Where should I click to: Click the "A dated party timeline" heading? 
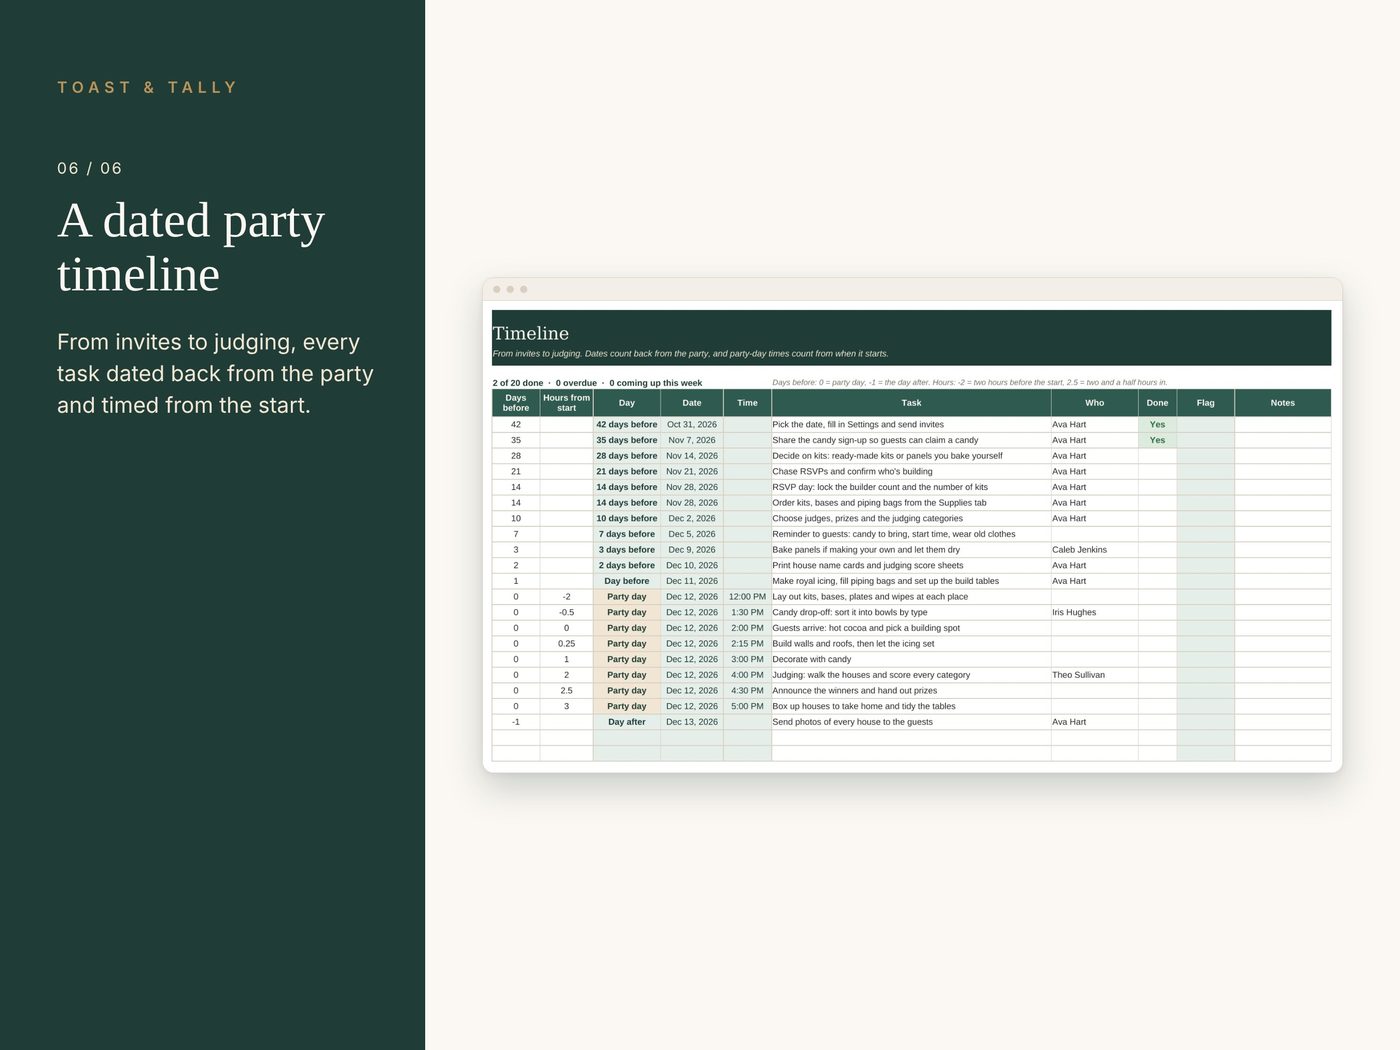click(191, 247)
